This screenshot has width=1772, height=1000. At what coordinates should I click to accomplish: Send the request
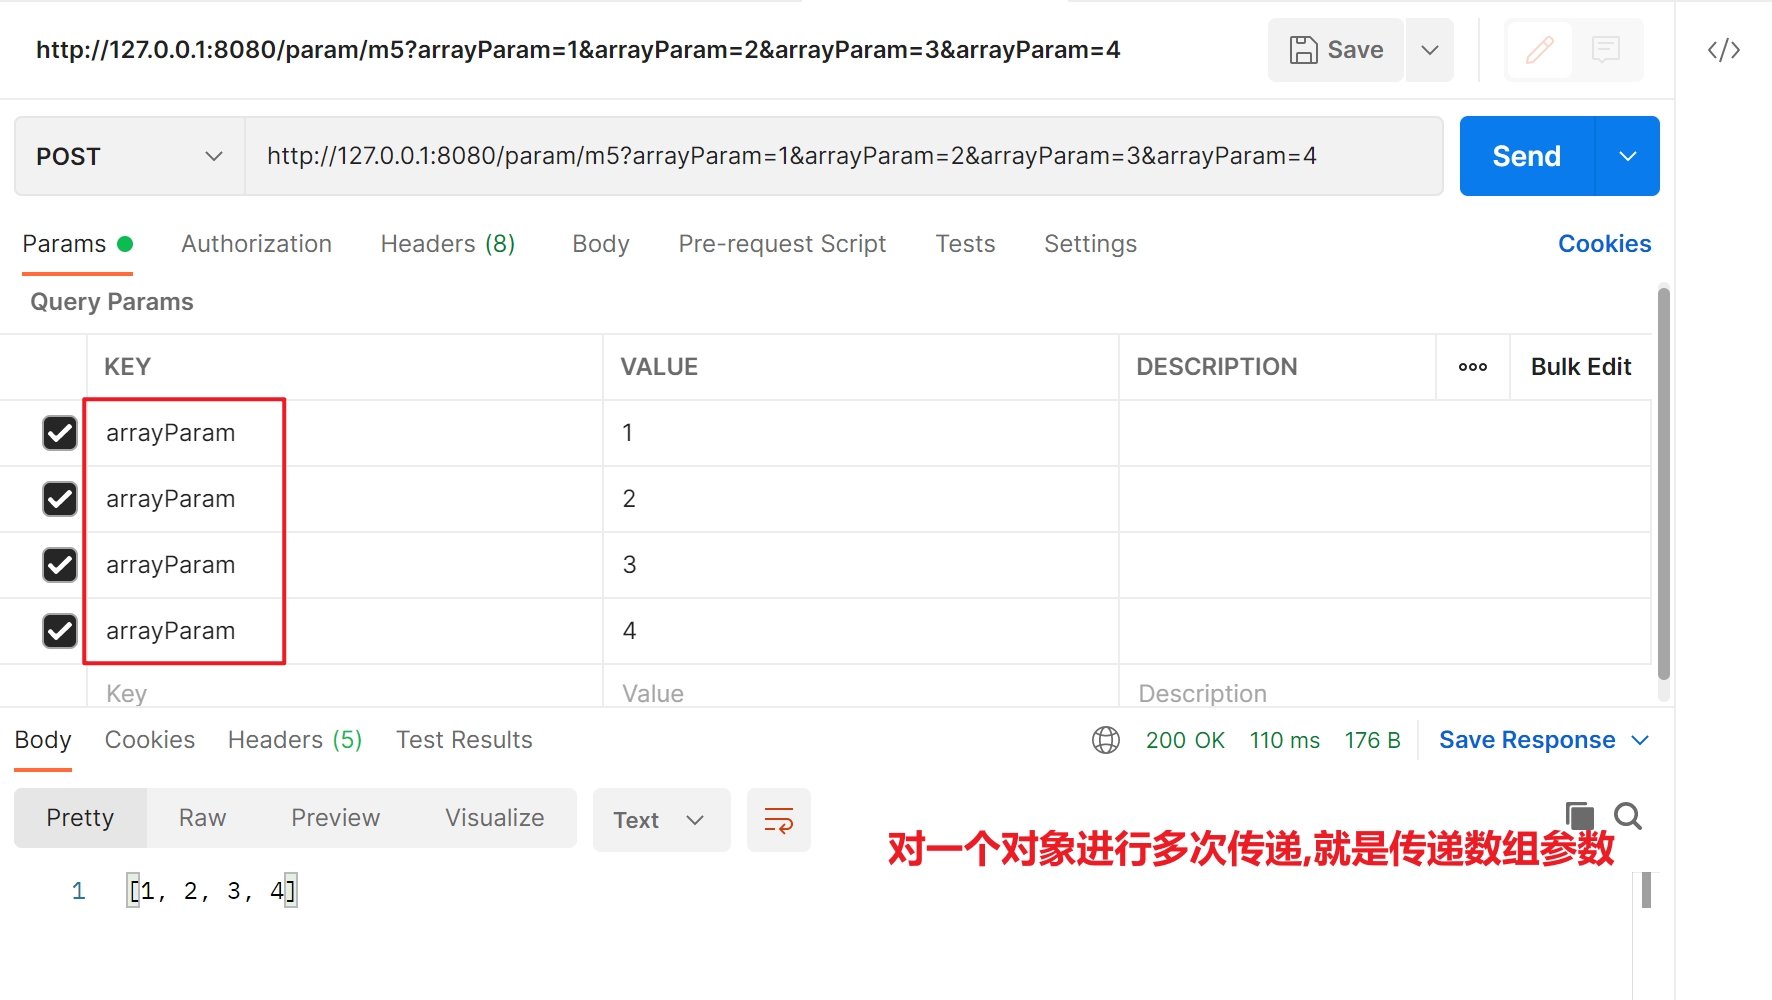(x=1527, y=156)
